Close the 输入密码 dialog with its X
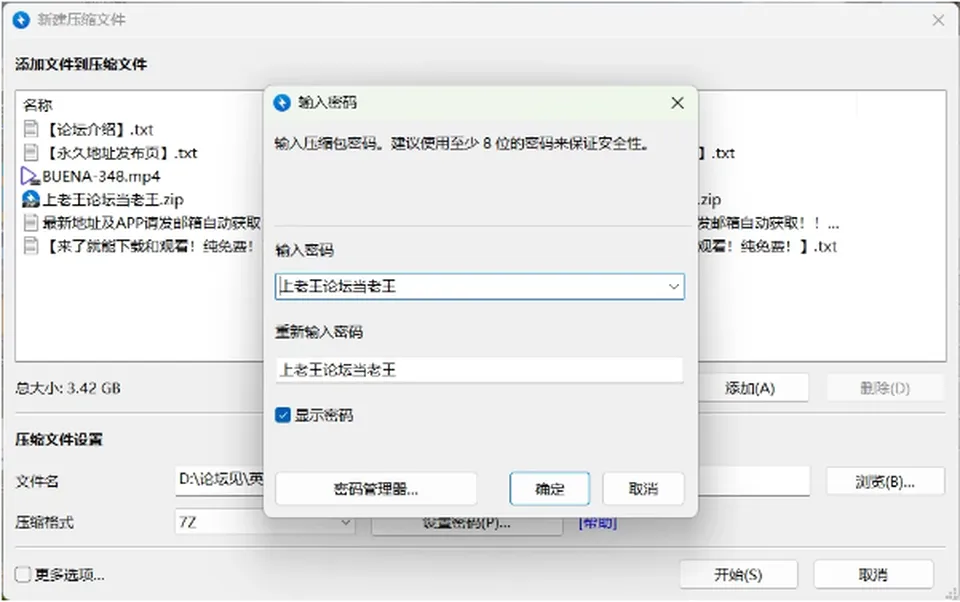The image size is (960, 602). (x=677, y=103)
